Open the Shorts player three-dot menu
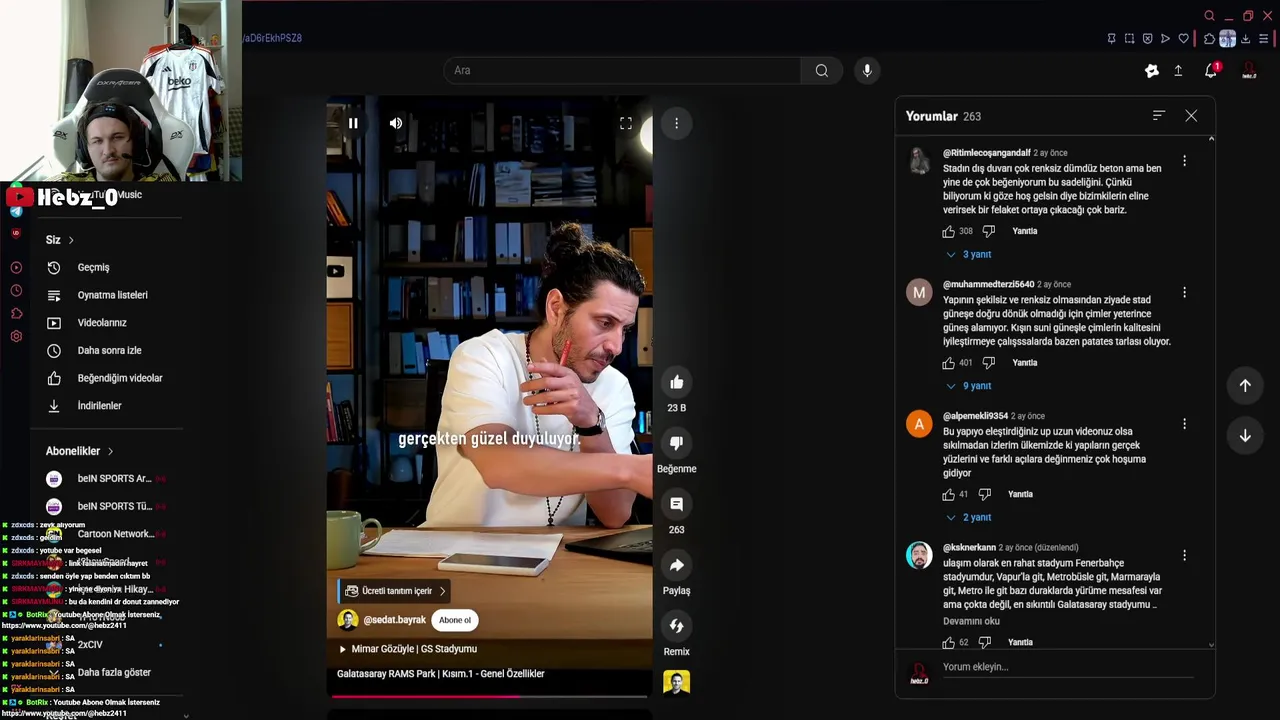This screenshot has height=720, width=1280. click(x=676, y=123)
